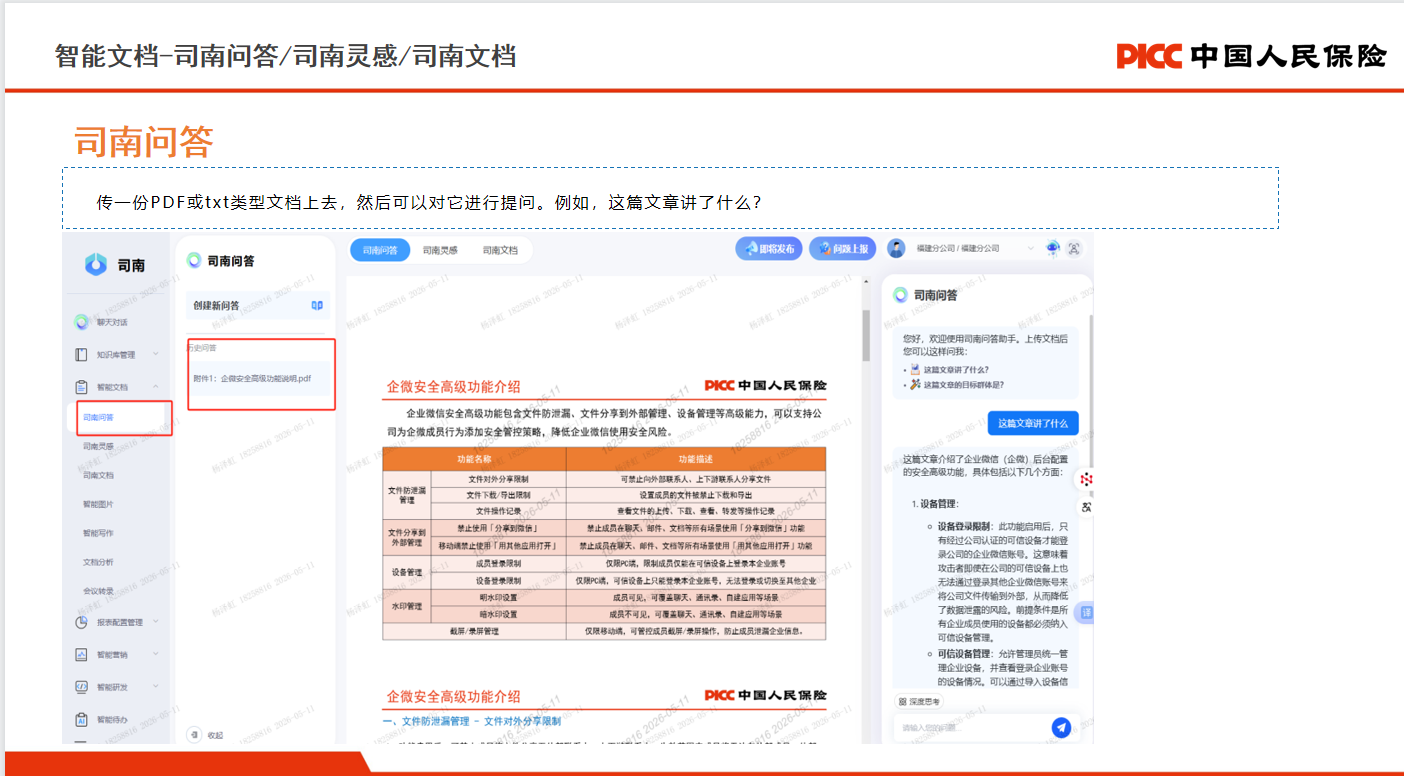Open 会议转录 in the sidebar

click(98, 591)
